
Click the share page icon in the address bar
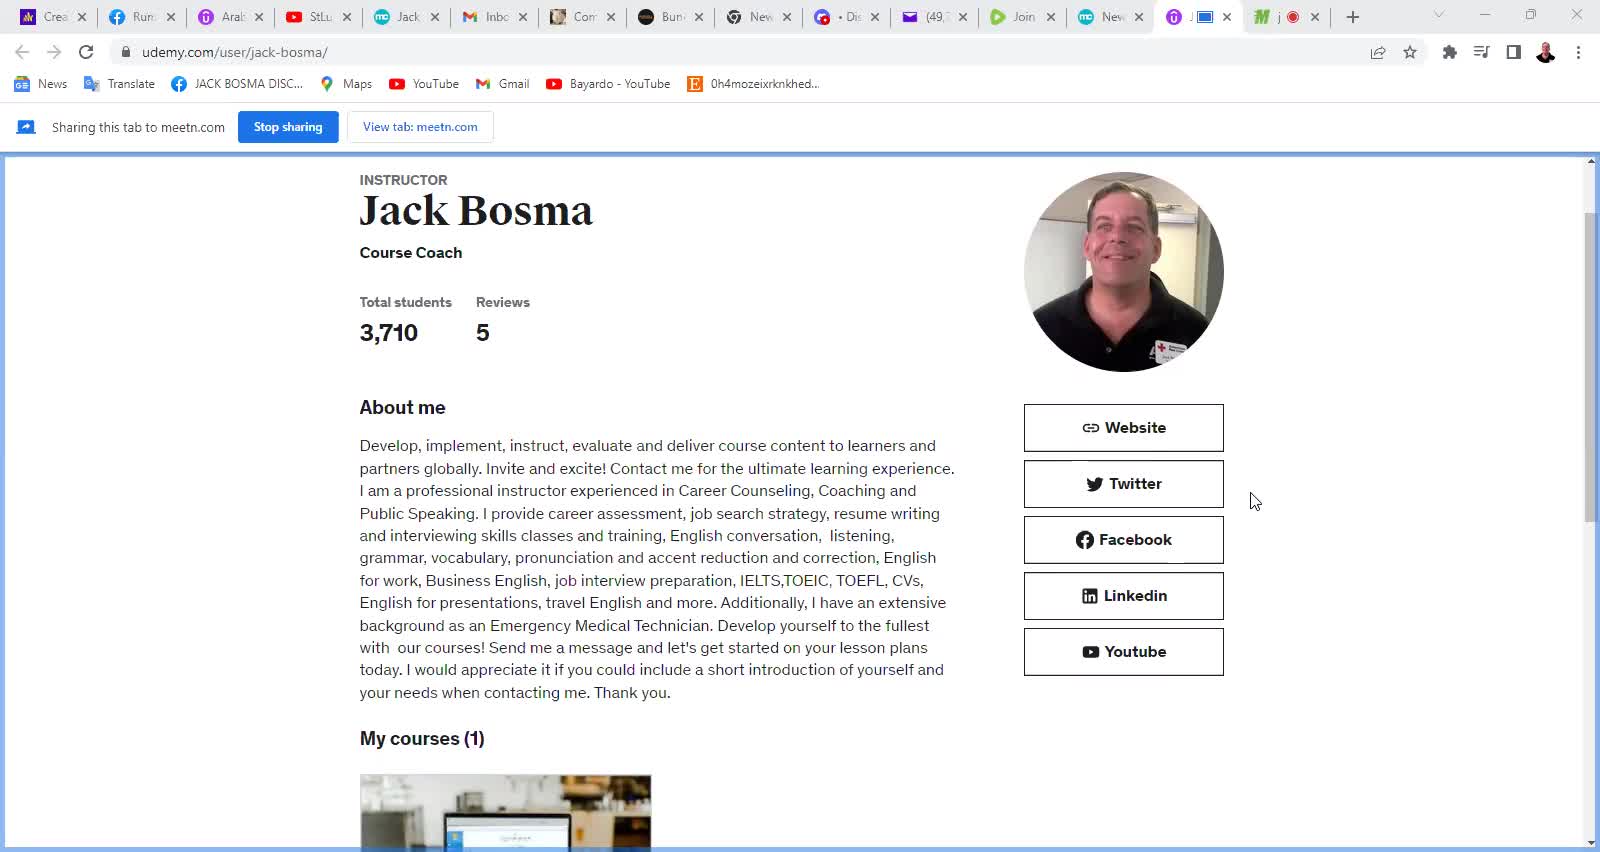pyautogui.click(x=1378, y=52)
